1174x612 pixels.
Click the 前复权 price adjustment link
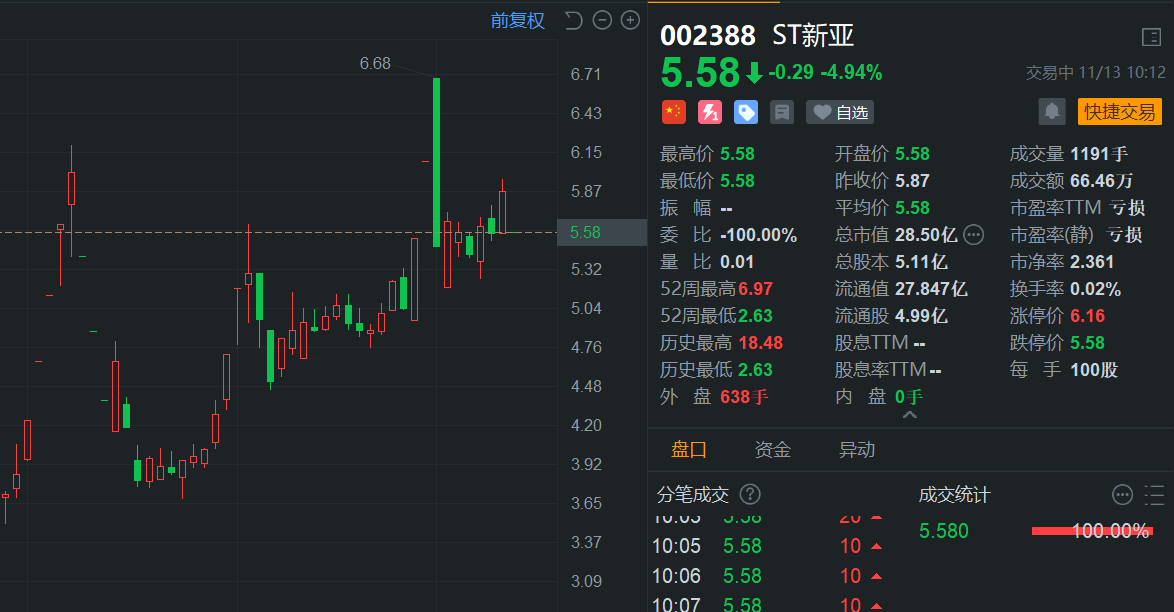coord(517,20)
